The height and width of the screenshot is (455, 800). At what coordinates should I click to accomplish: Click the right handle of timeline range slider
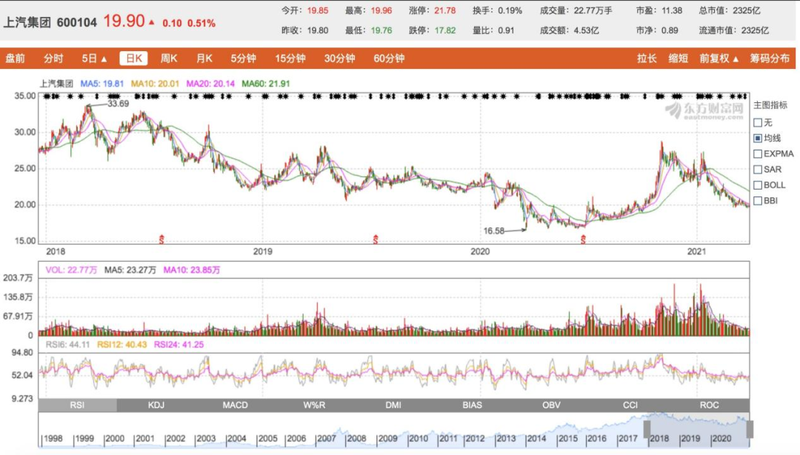pyautogui.click(x=750, y=429)
